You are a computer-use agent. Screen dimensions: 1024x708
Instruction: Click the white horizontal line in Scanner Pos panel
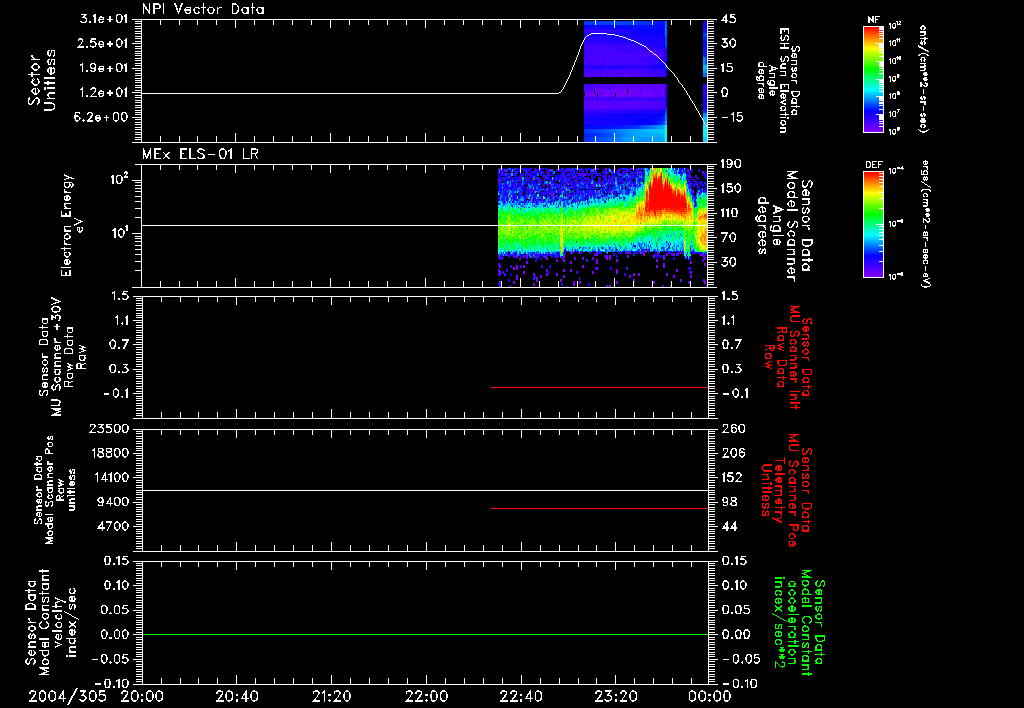[425, 490]
